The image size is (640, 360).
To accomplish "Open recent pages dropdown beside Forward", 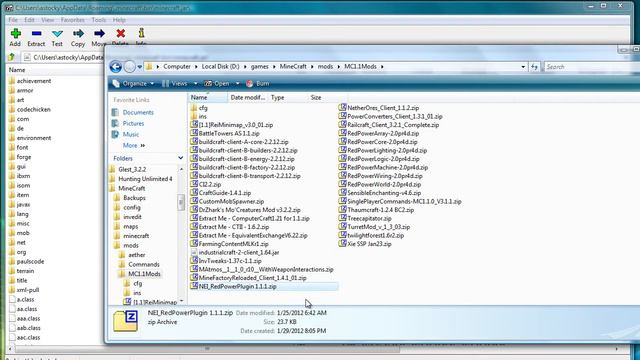I will (x=140, y=67).
